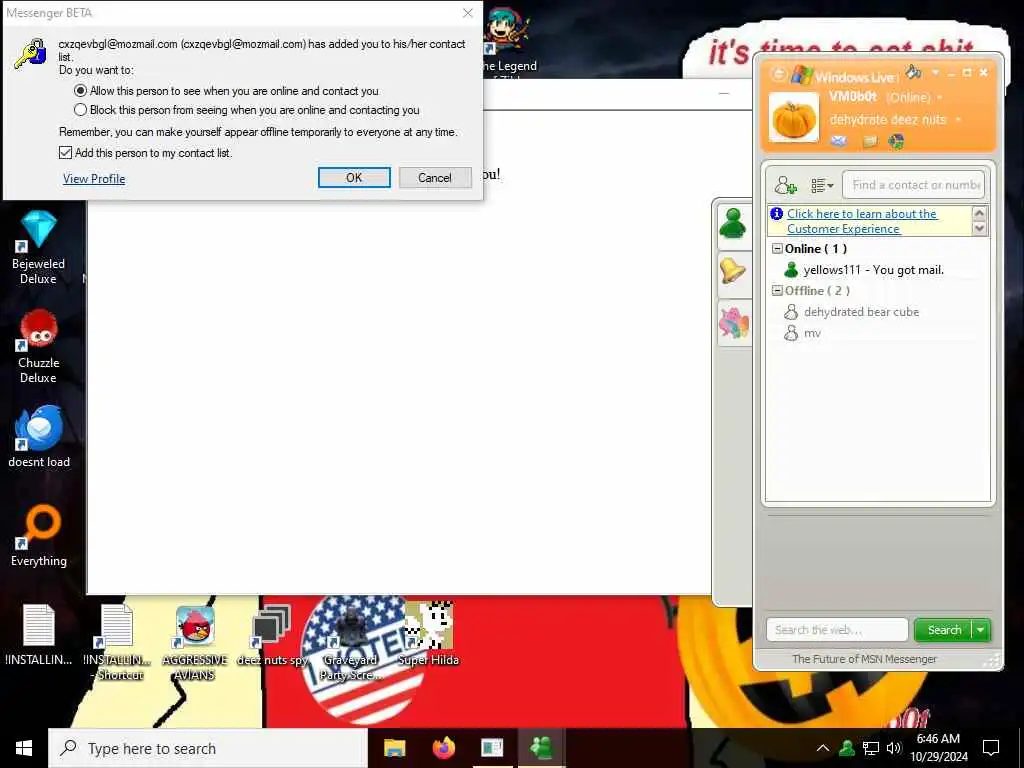Open the VM0b0t status dropdown arrow
This screenshot has height=768, width=1024.
(x=940, y=98)
